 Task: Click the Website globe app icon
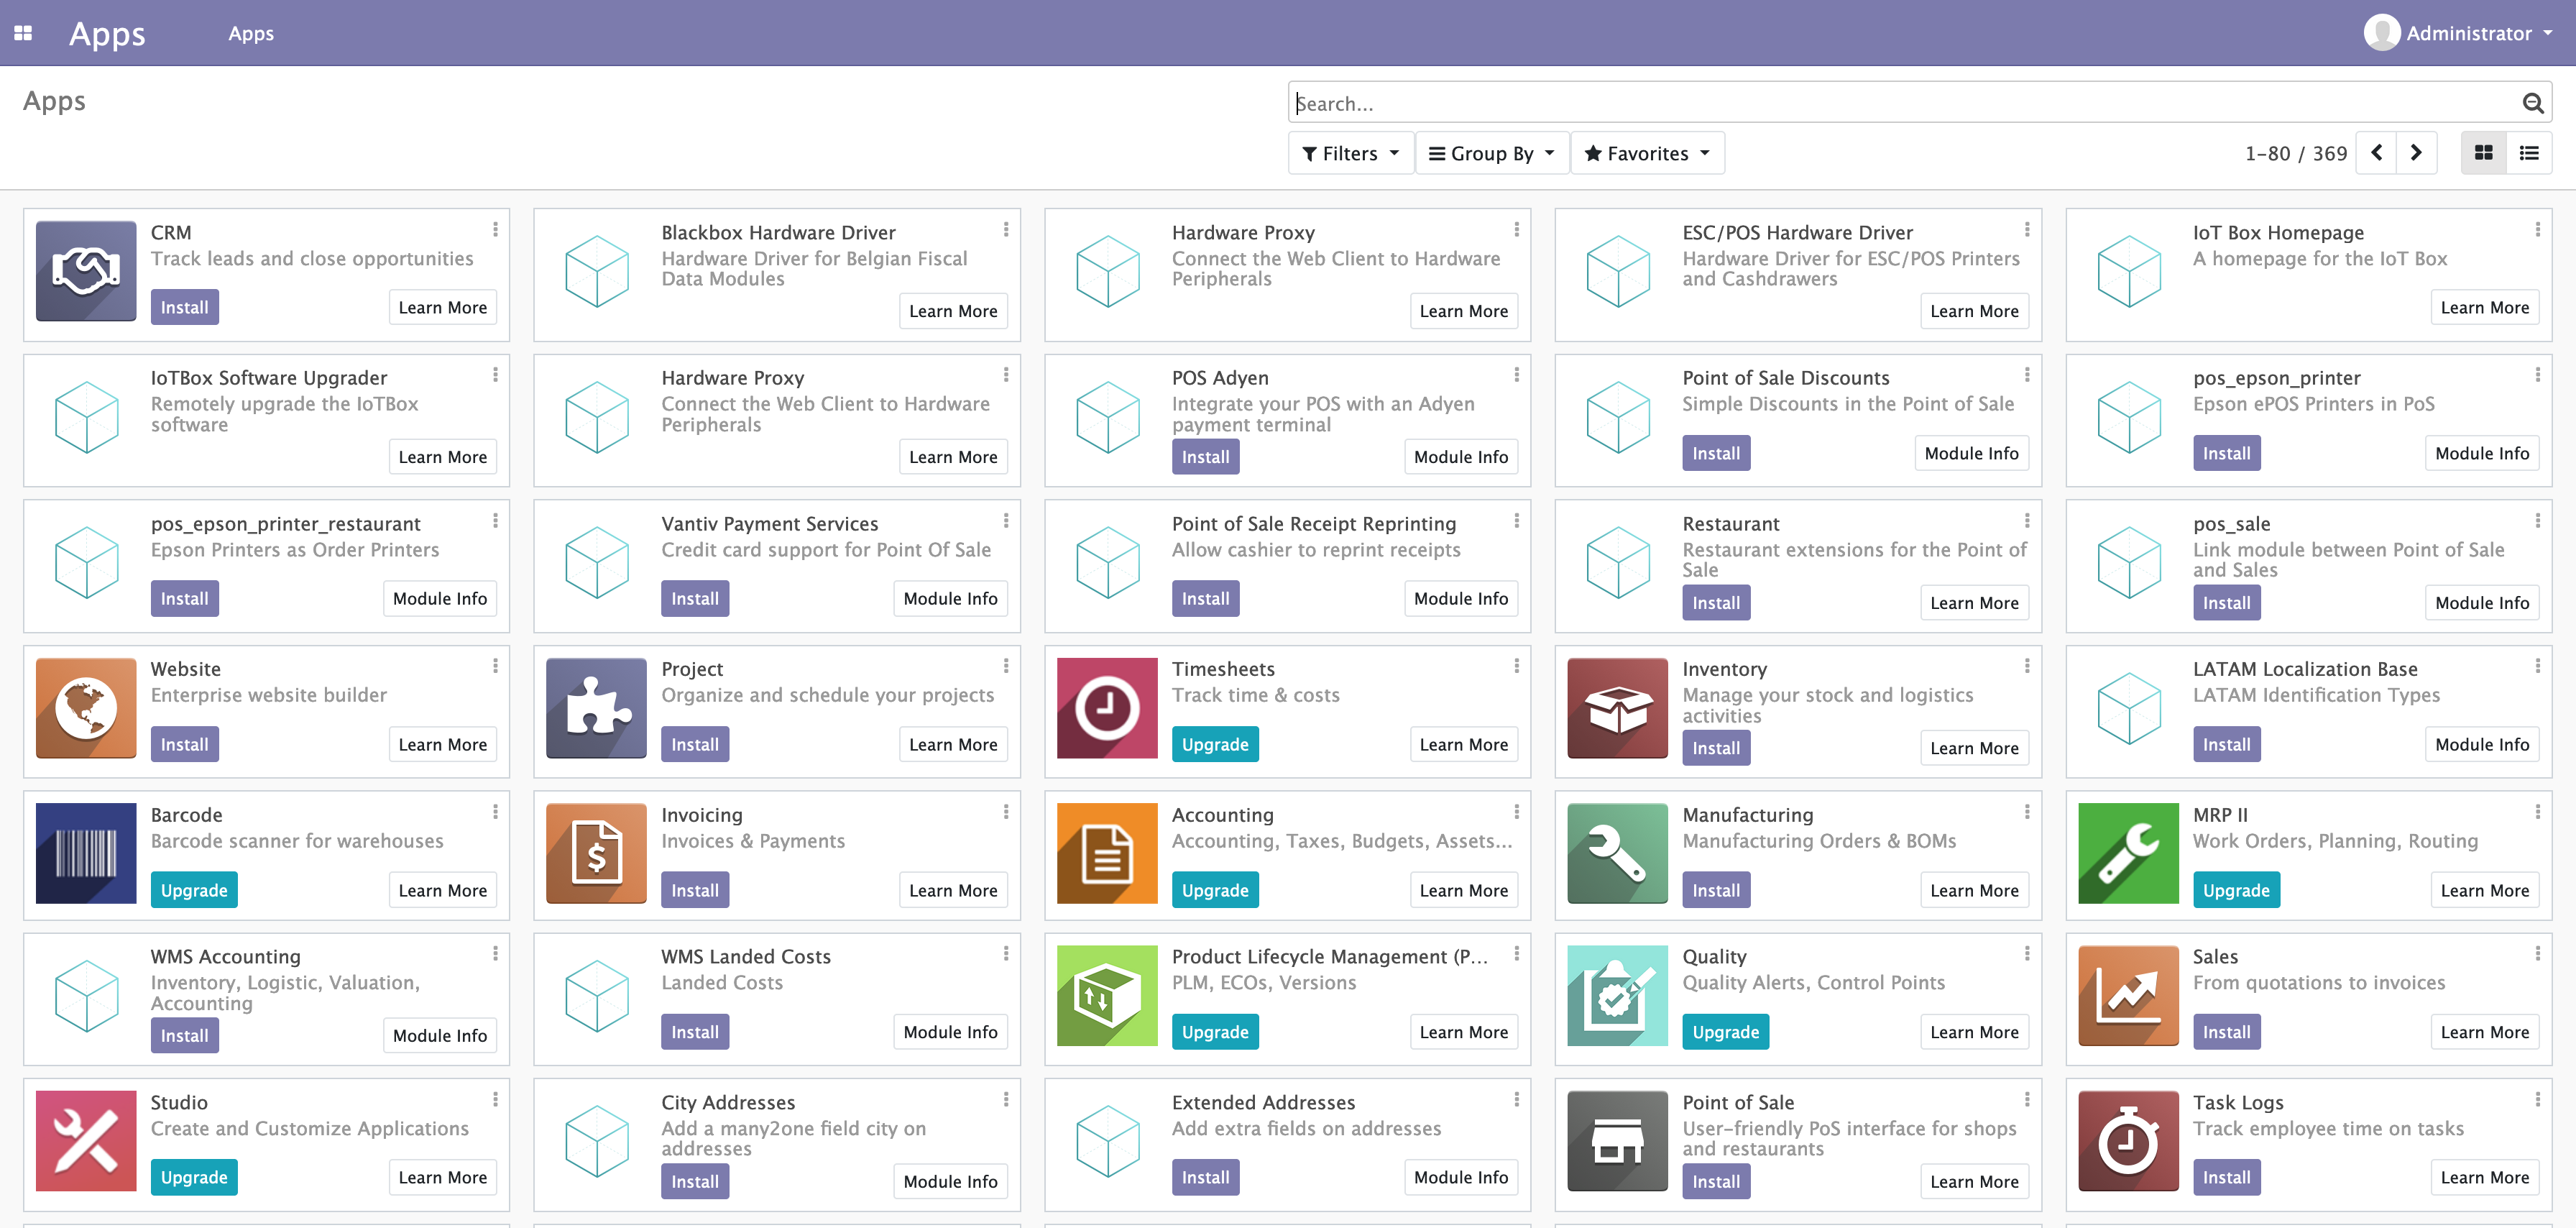tap(86, 707)
